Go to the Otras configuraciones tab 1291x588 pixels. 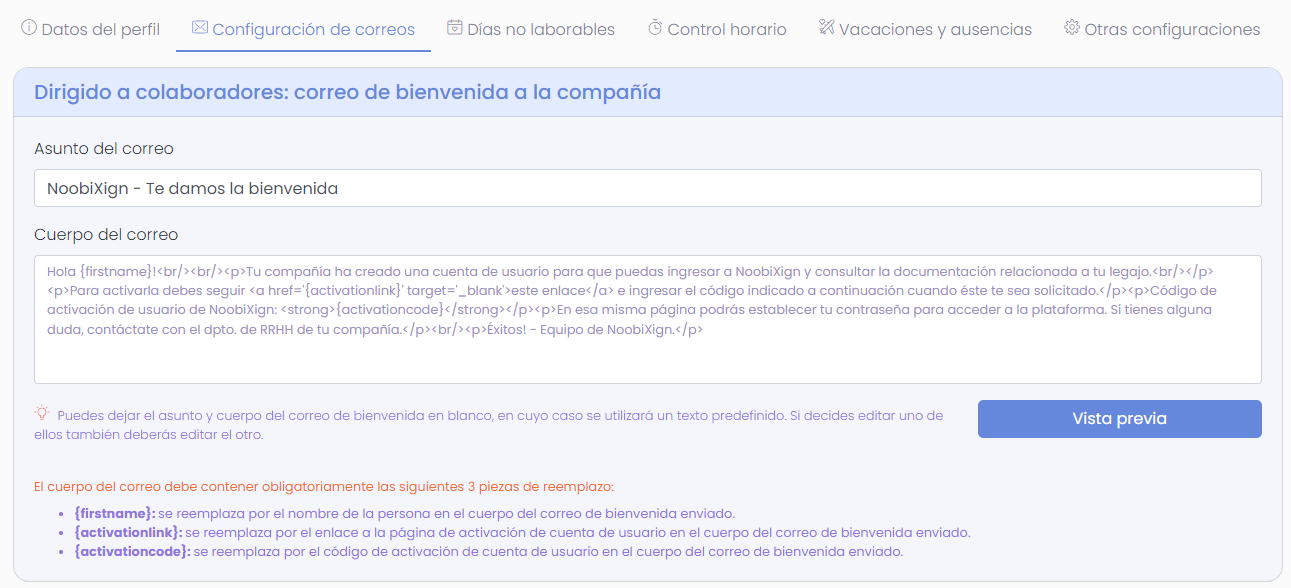(x=1171, y=29)
